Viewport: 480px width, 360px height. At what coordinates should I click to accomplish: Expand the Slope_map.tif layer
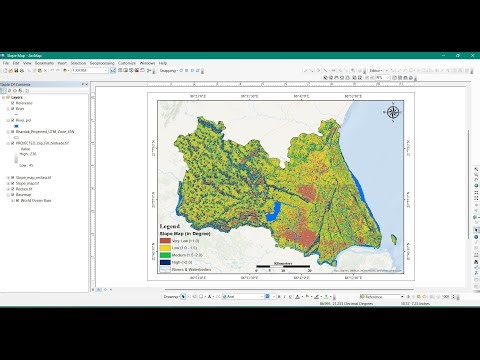pyautogui.click(x=8, y=183)
